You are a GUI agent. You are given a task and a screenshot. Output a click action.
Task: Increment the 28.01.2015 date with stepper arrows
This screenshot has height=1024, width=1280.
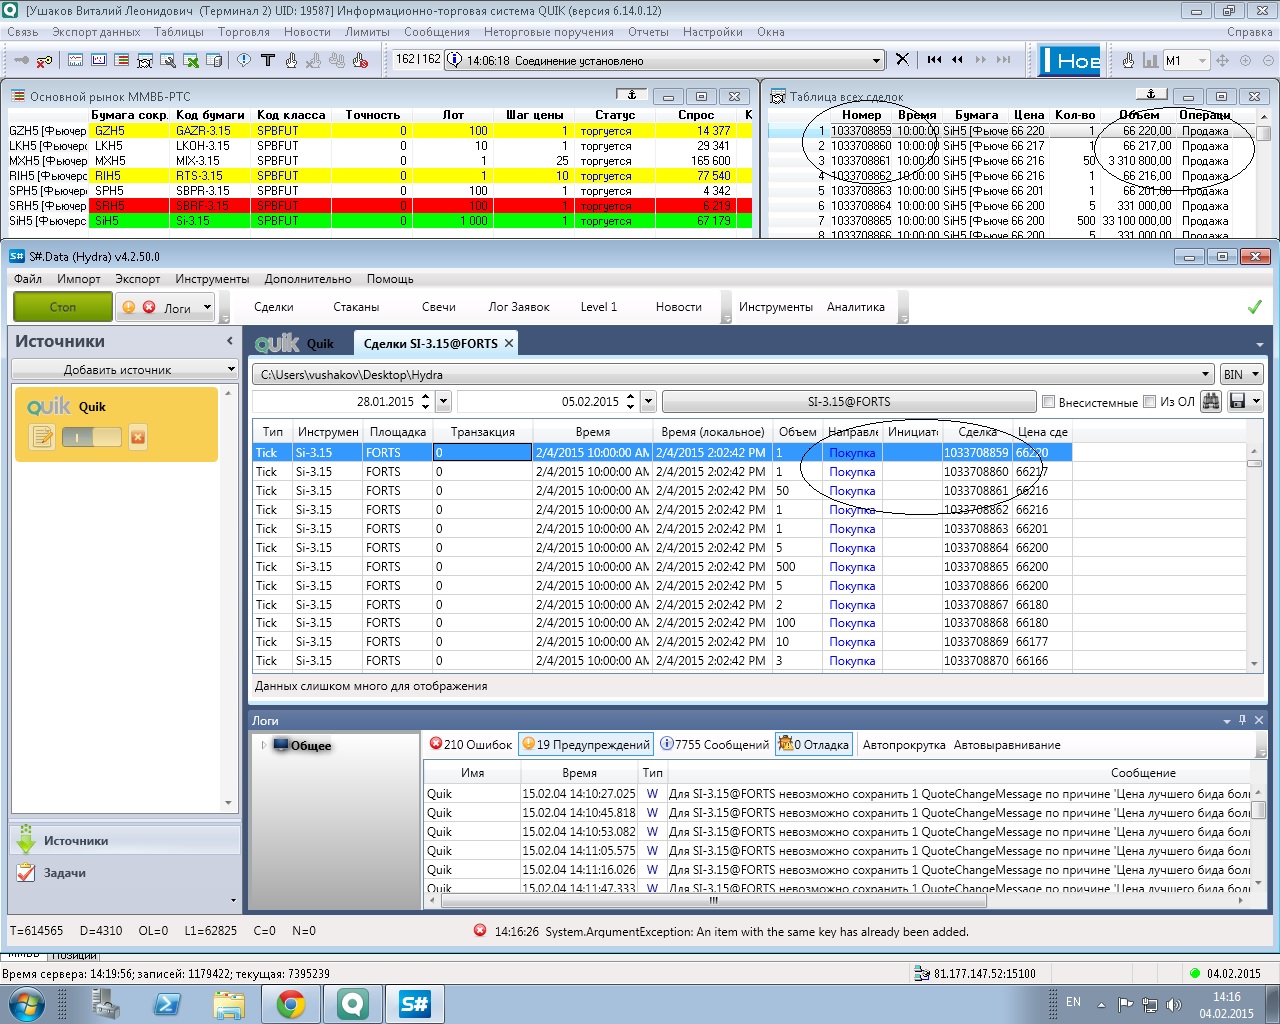tap(425, 396)
